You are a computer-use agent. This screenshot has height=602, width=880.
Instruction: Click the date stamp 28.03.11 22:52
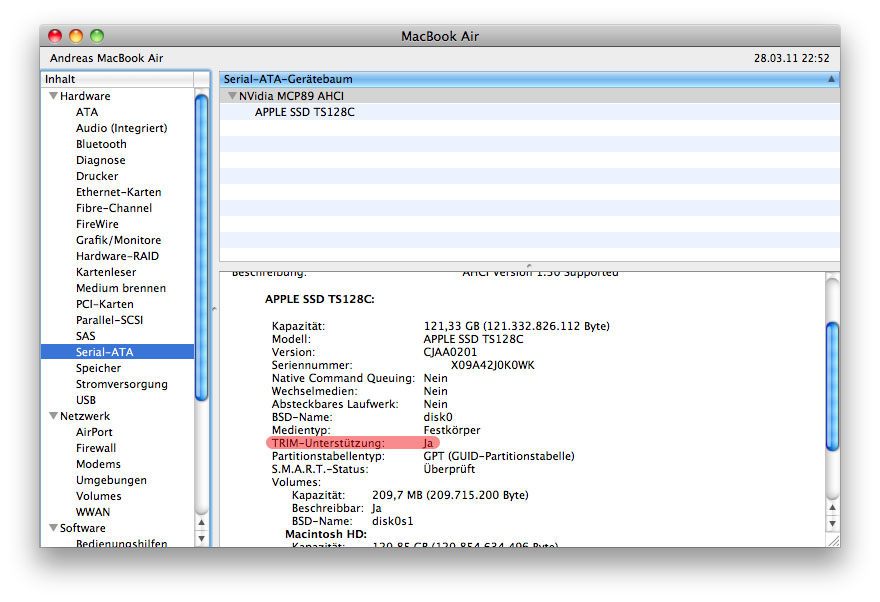[791, 58]
